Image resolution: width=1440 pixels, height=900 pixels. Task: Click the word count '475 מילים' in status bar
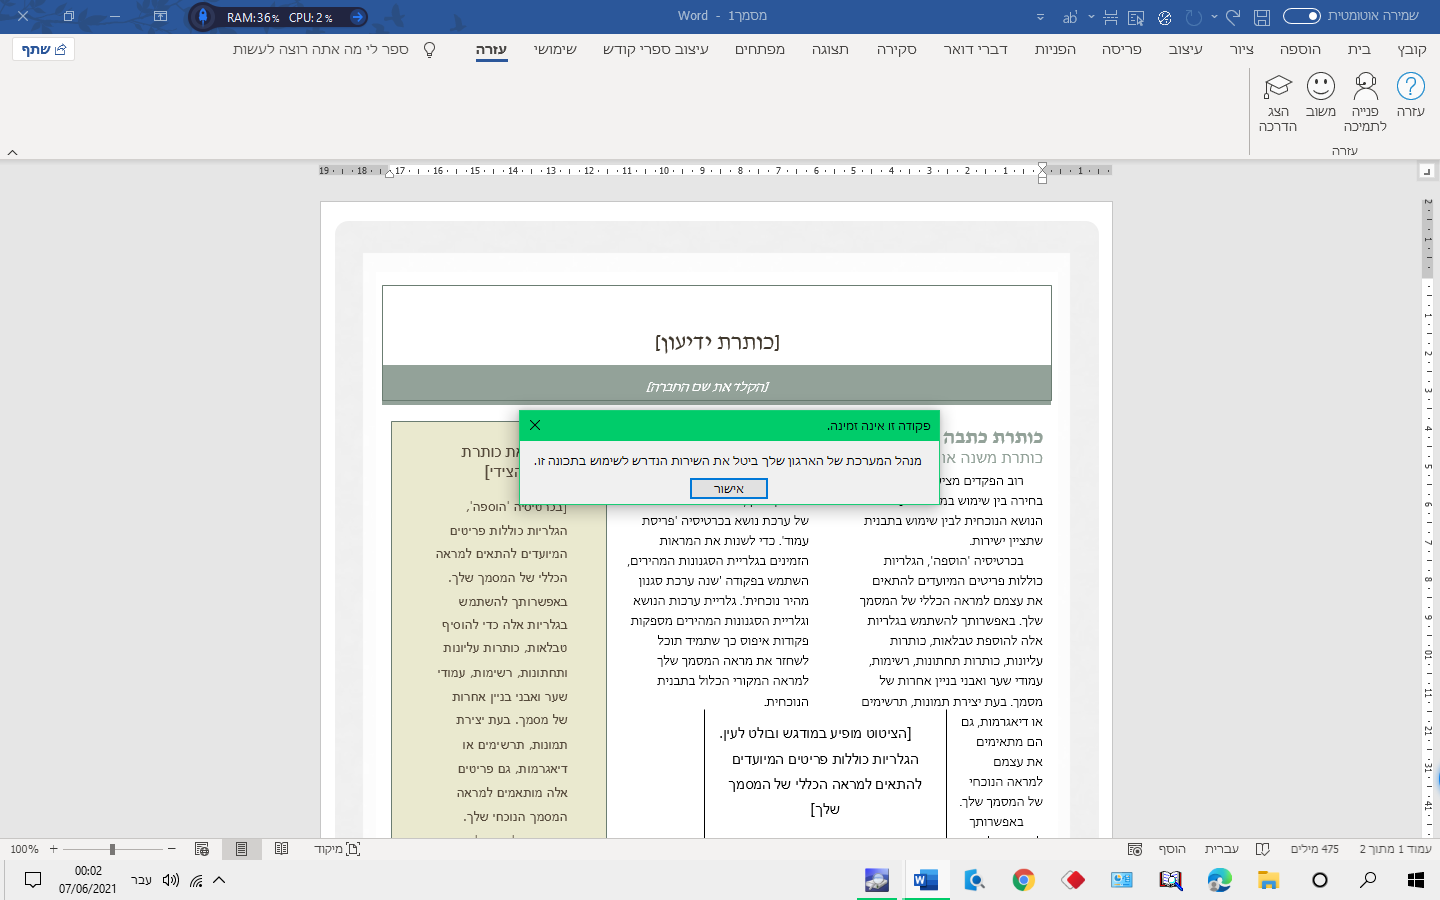click(x=1314, y=849)
